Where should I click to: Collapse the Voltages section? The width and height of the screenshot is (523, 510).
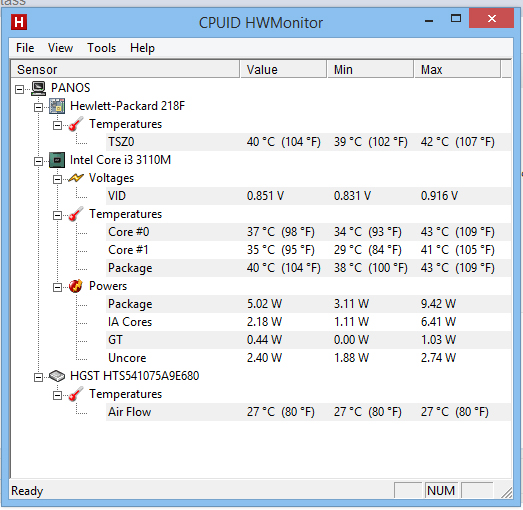(x=58, y=179)
